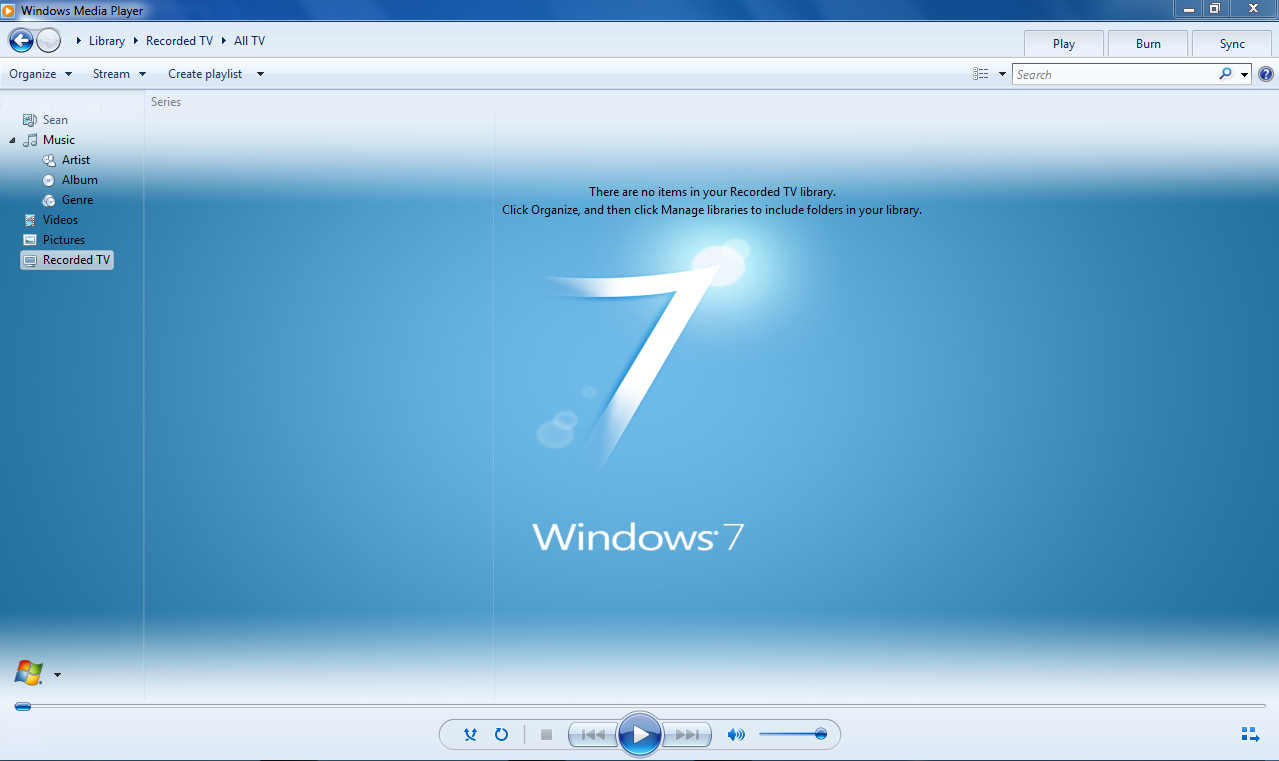Select the Sean playlist library item

point(45,120)
